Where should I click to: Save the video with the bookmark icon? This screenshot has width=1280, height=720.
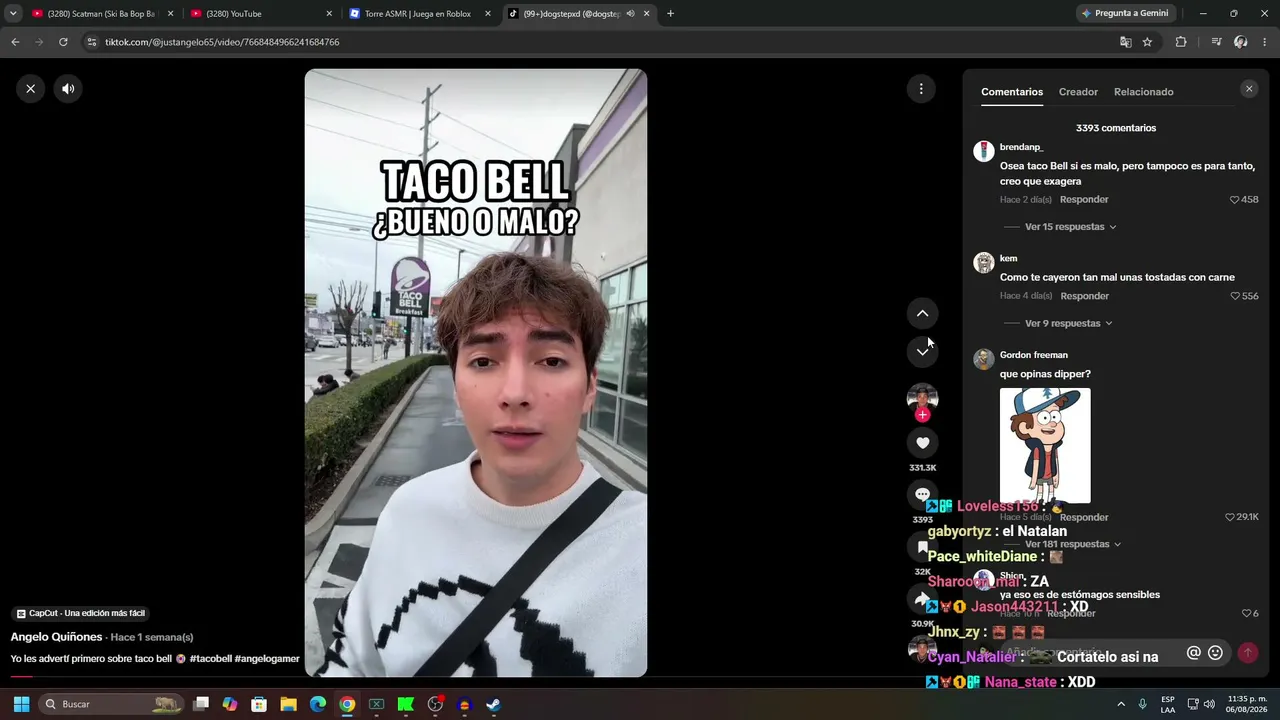click(922, 547)
